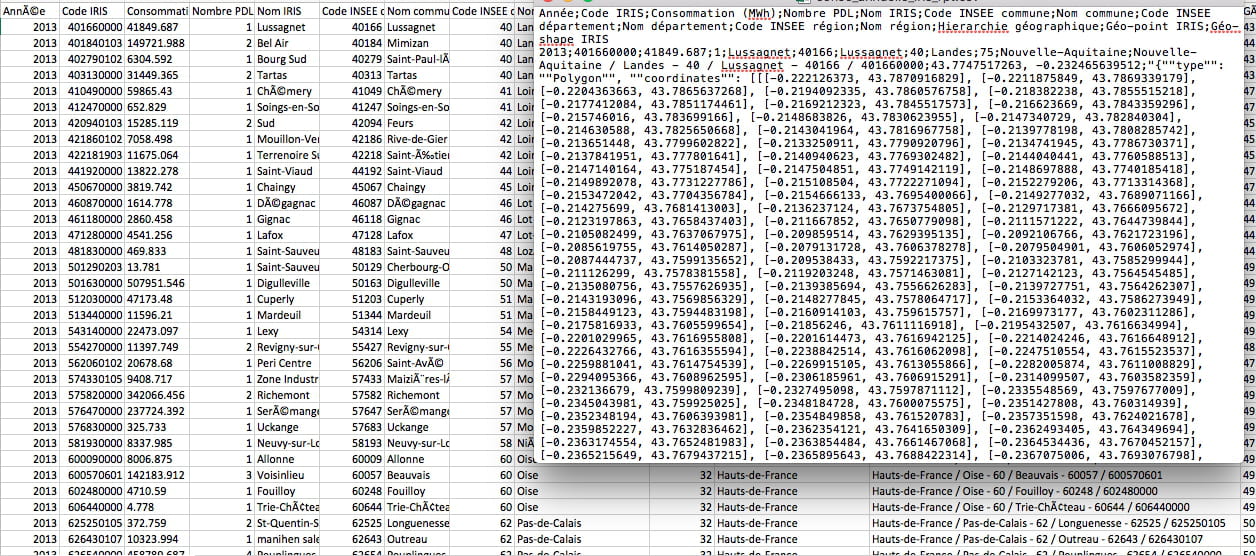Select consumption value 59865.43
Viewport: 1256px width, 556px height.
click(157, 91)
